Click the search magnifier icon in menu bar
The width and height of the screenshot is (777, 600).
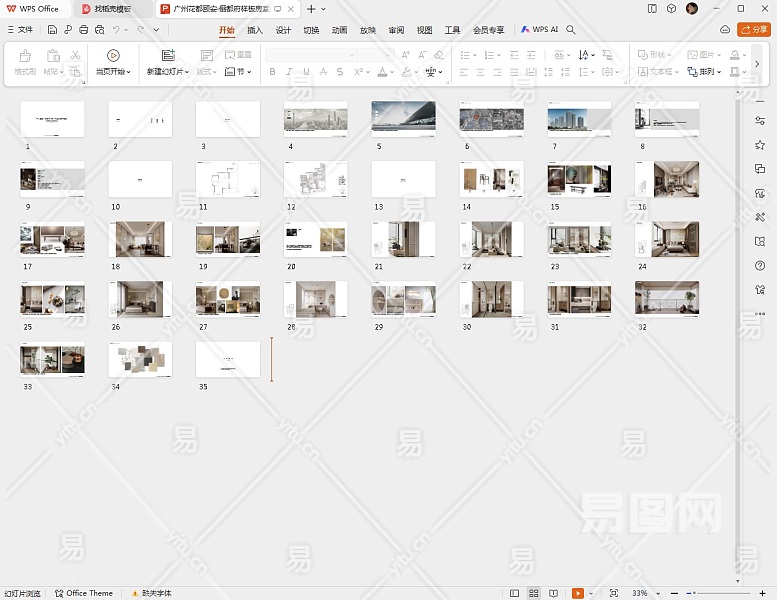point(571,30)
